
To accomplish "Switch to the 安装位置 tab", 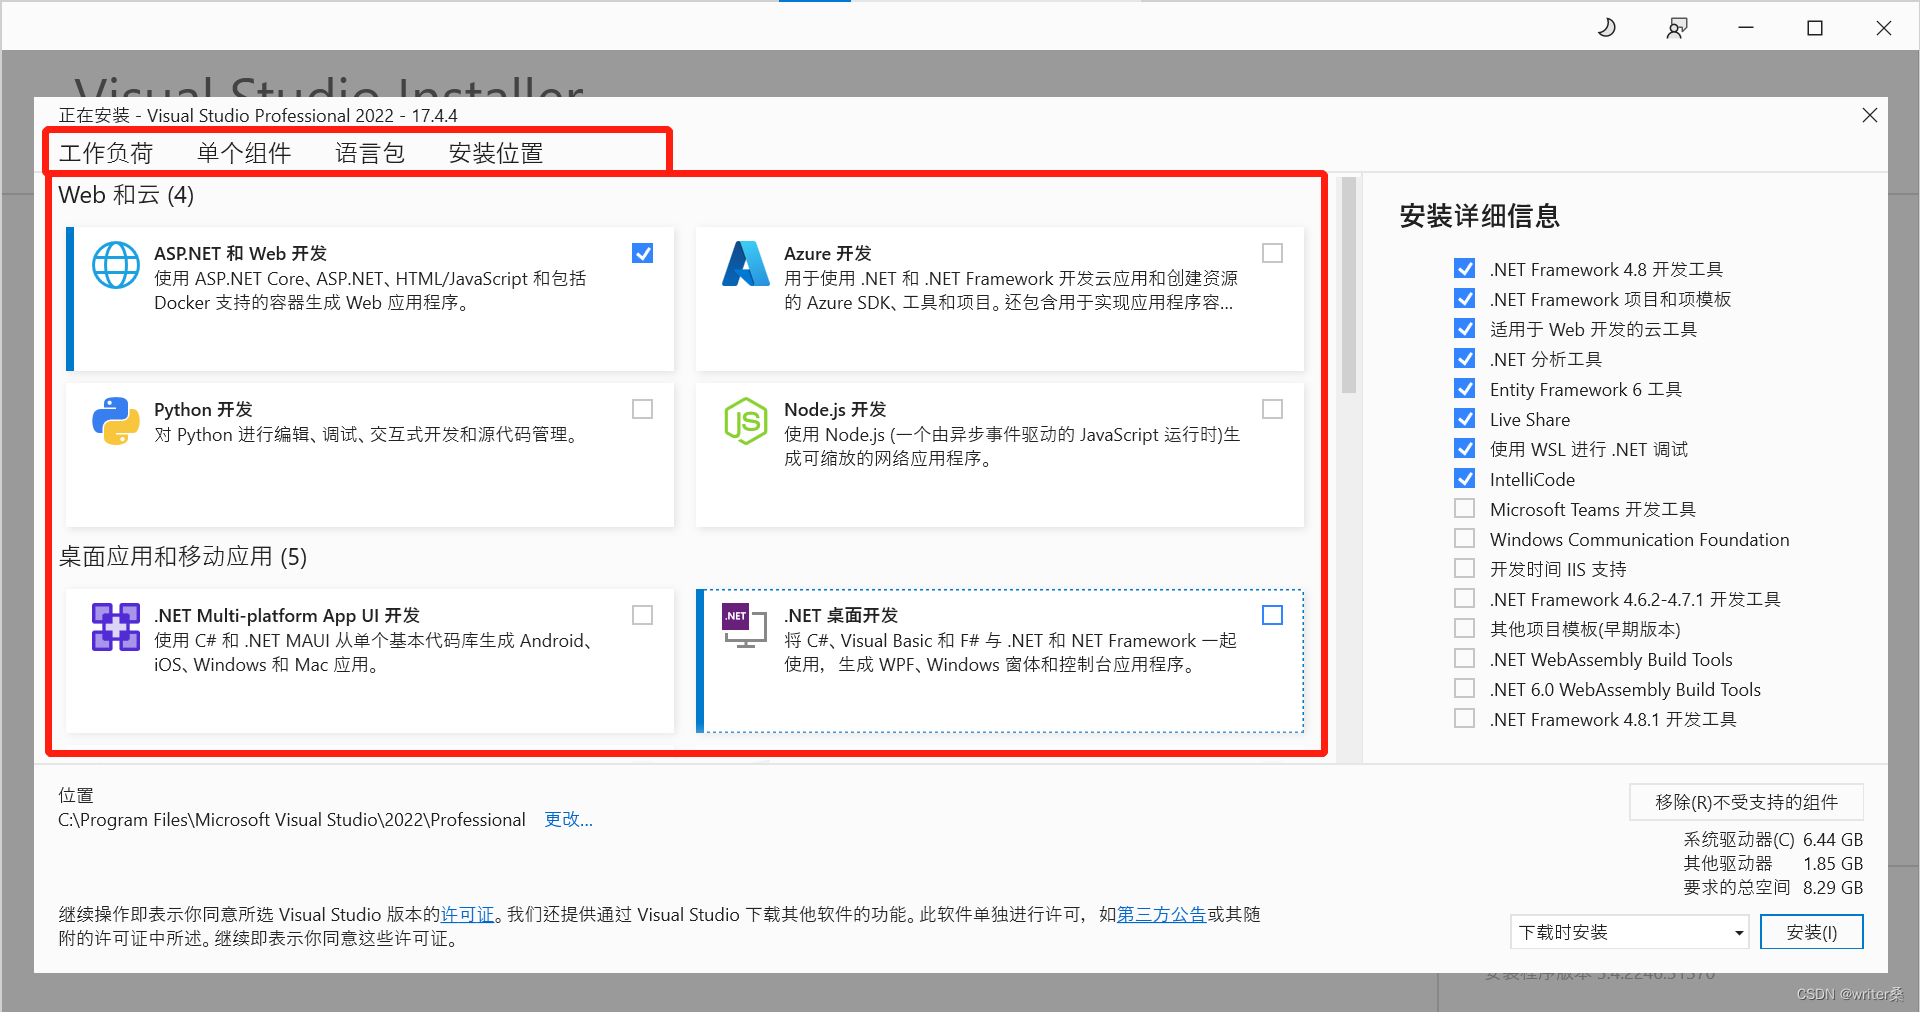I will point(496,153).
